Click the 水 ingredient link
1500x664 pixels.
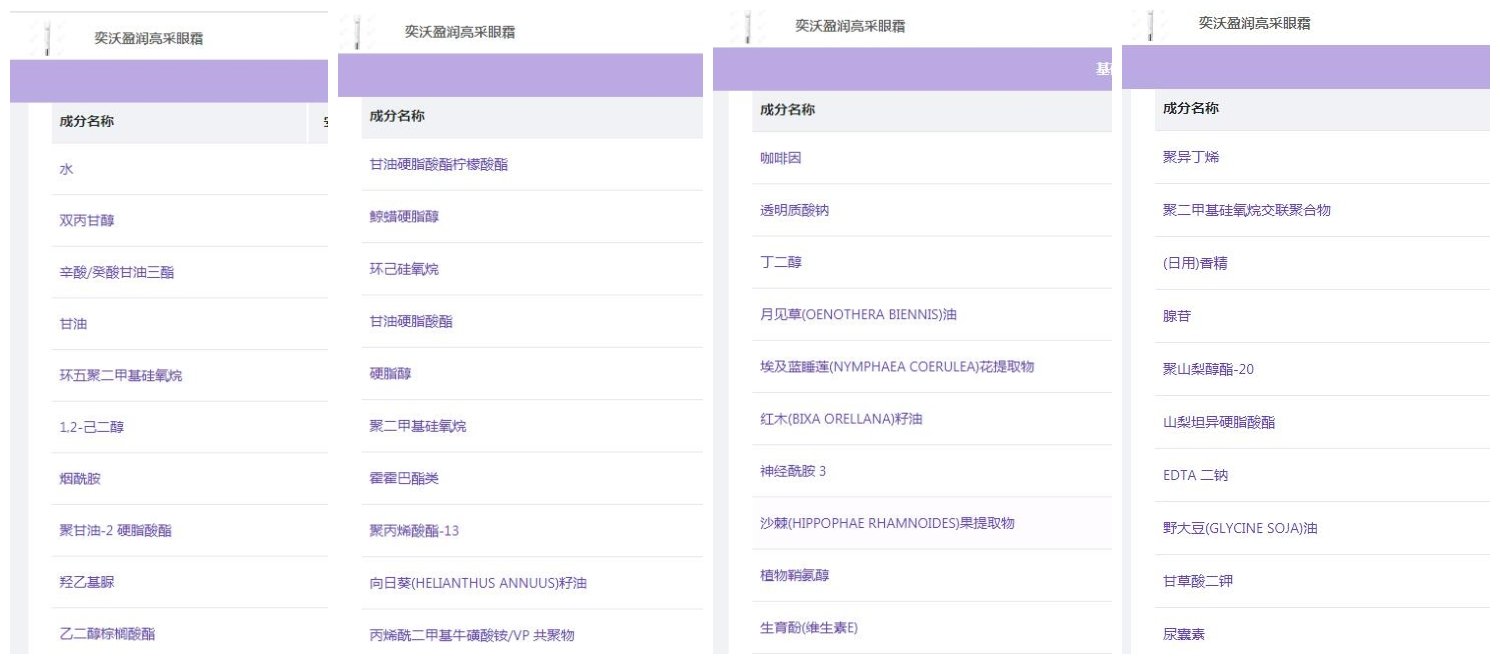[66, 170]
